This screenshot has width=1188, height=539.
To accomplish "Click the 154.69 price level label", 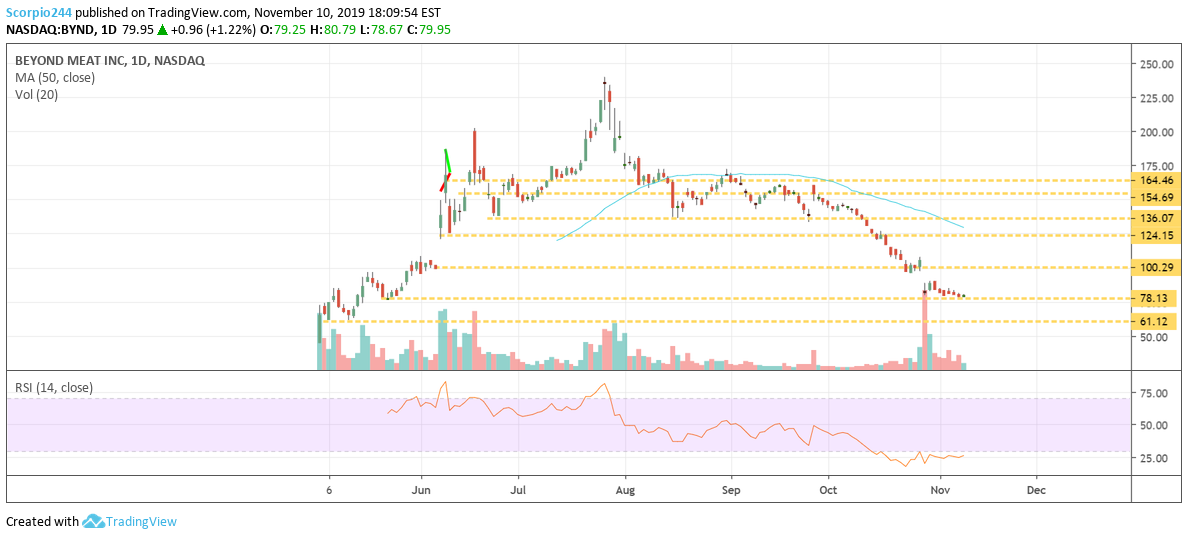I will pyautogui.click(x=1155, y=197).
